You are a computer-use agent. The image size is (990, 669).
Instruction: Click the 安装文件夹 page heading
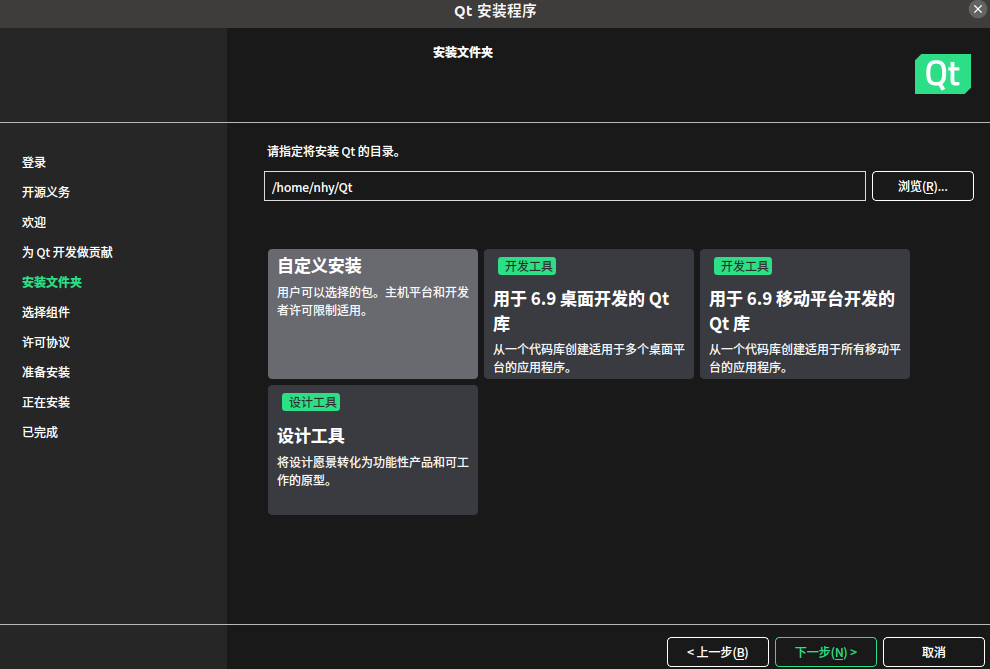(463, 53)
